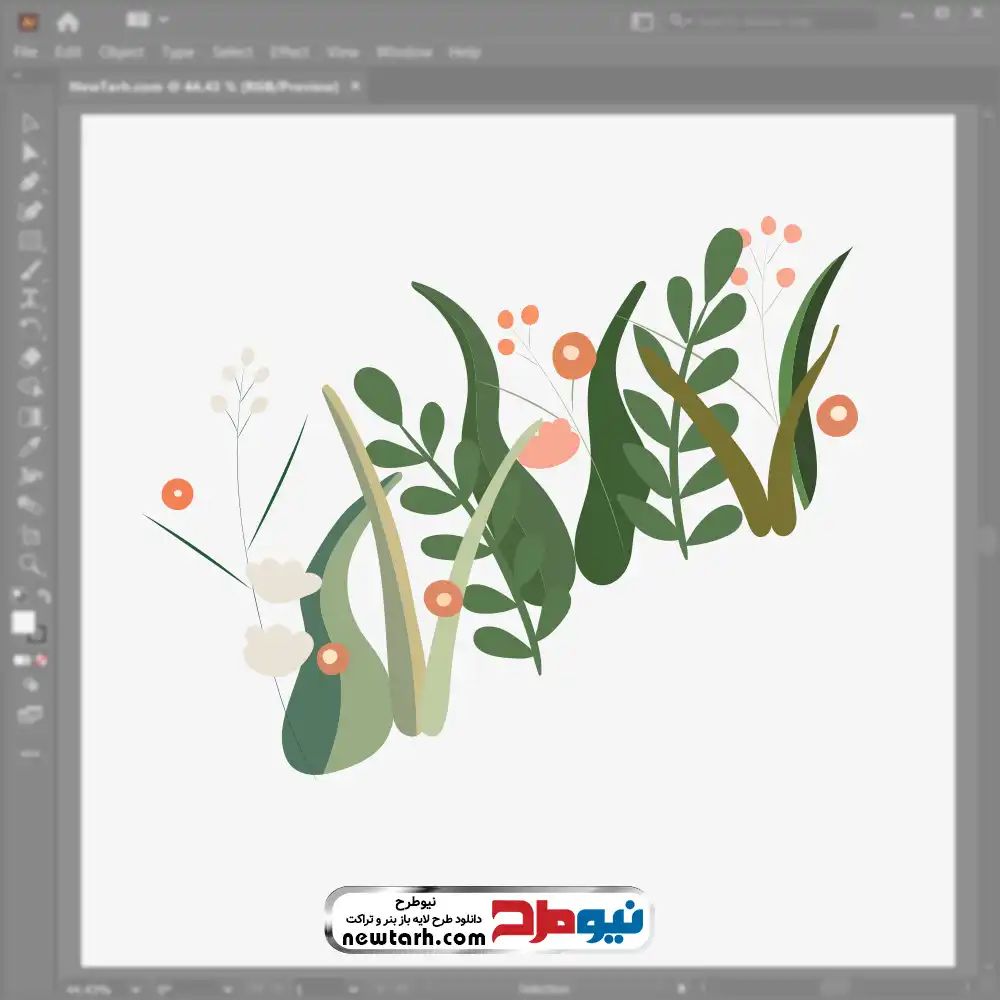The image size is (1000, 1000).
Task: Select the Zoom magnifier tool
Action: (29, 564)
